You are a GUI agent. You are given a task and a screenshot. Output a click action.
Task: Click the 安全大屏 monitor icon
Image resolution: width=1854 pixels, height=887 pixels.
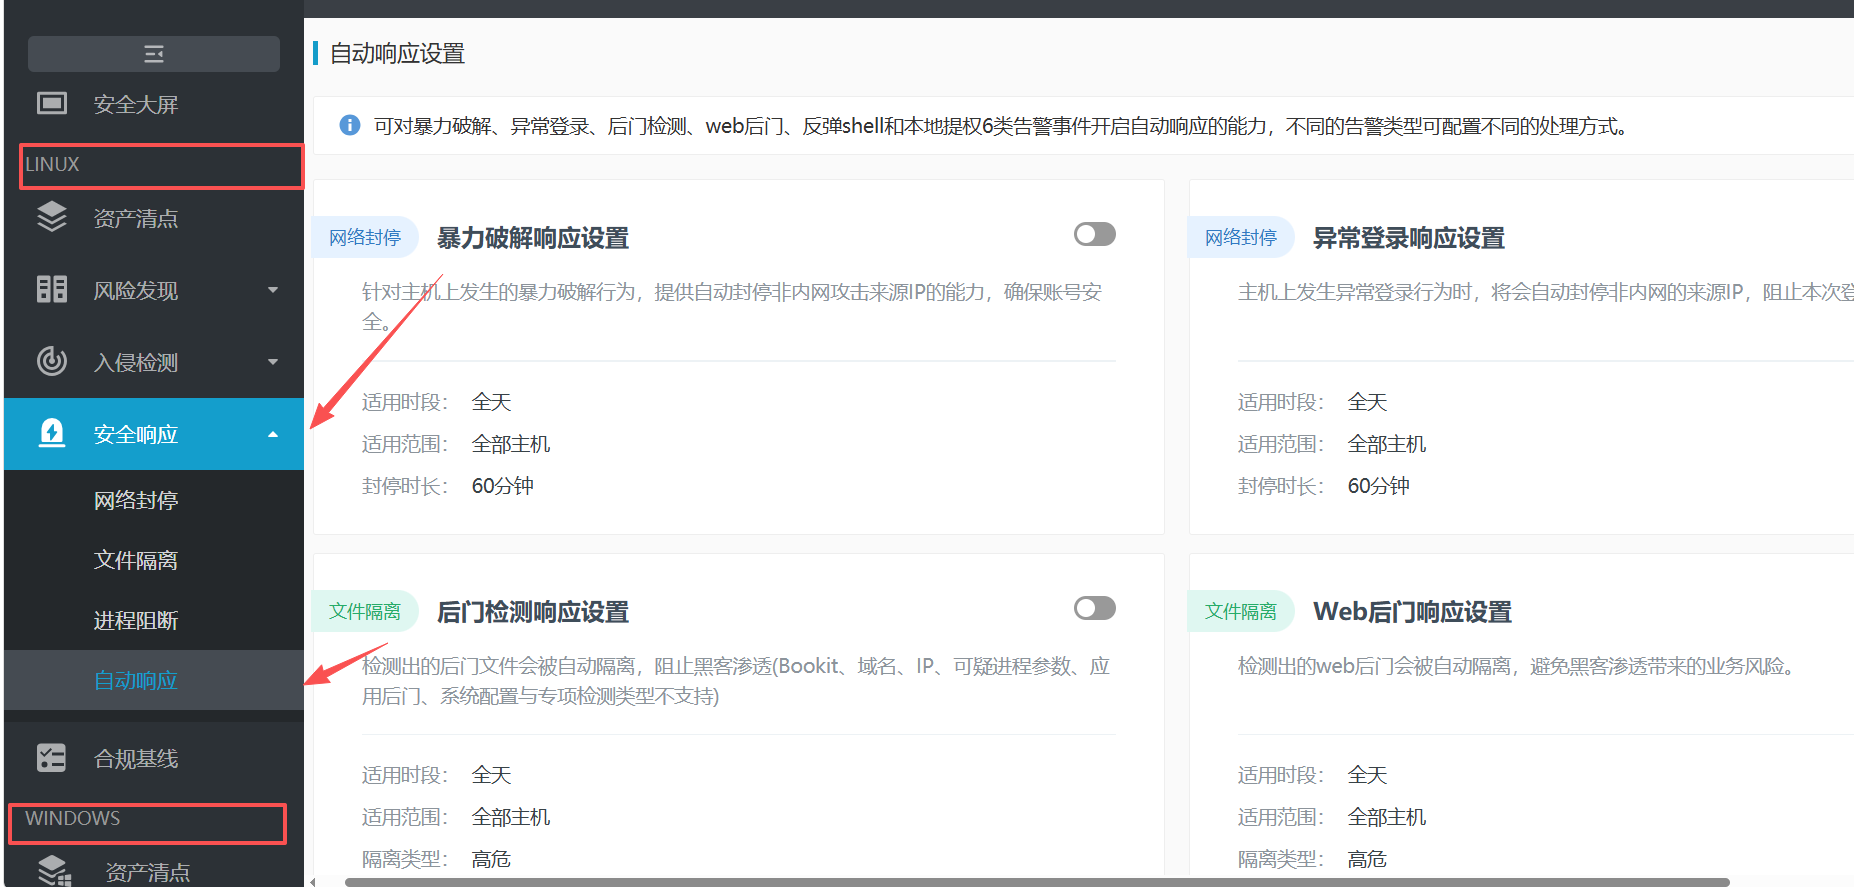point(52,103)
